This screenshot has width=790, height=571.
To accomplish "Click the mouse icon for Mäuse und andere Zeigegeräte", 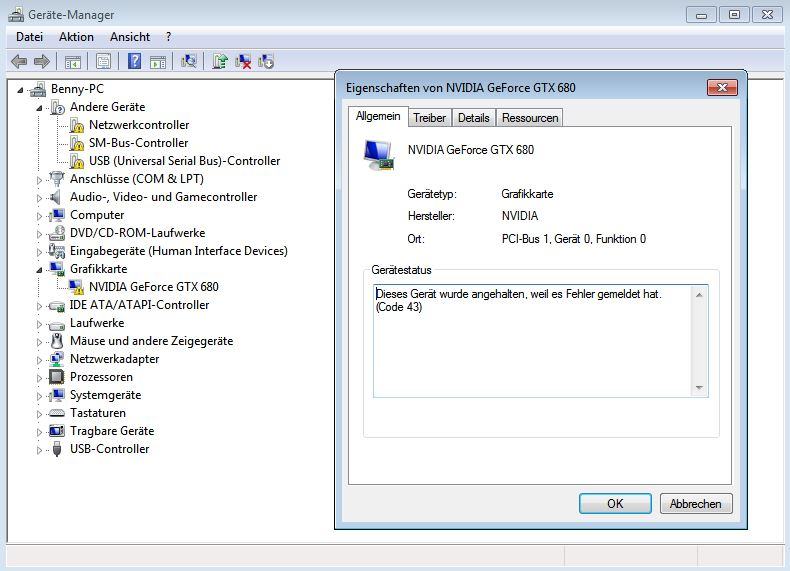I will point(57,341).
